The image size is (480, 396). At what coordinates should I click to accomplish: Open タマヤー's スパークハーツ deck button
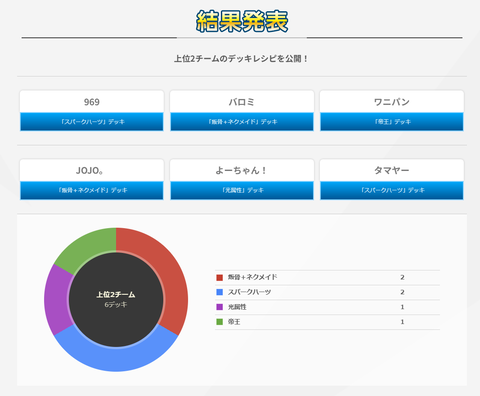392,190
